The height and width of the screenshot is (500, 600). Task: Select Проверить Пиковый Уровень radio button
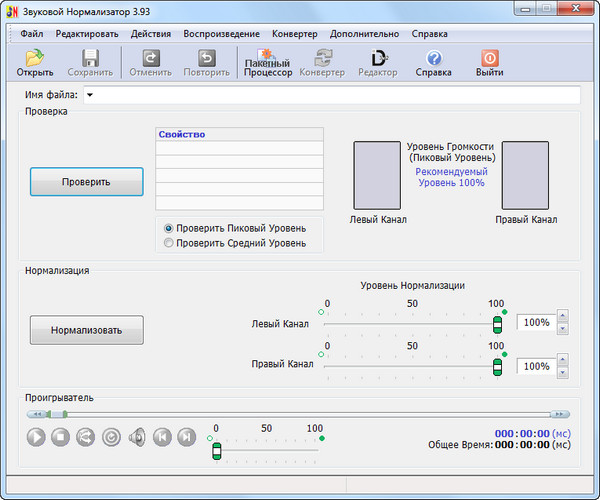click(x=168, y=227)
